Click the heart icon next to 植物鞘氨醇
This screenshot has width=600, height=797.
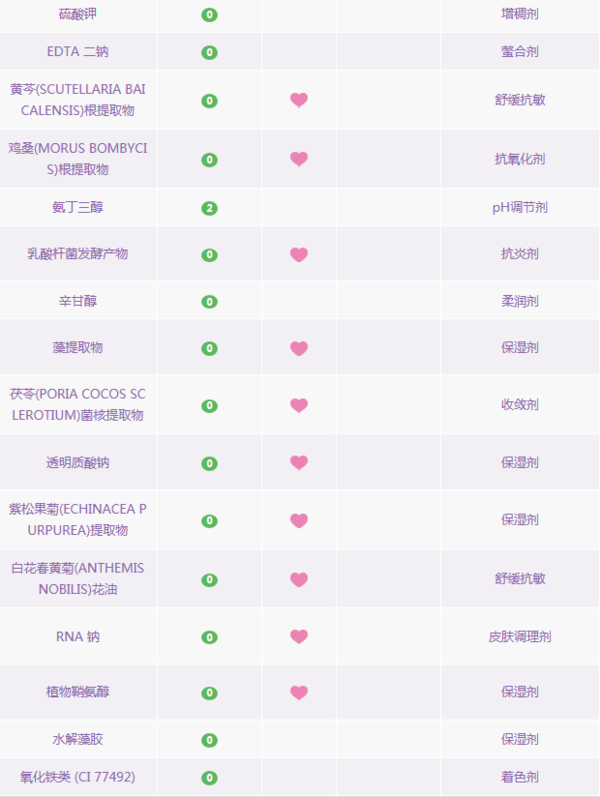(x=299, y=692)
